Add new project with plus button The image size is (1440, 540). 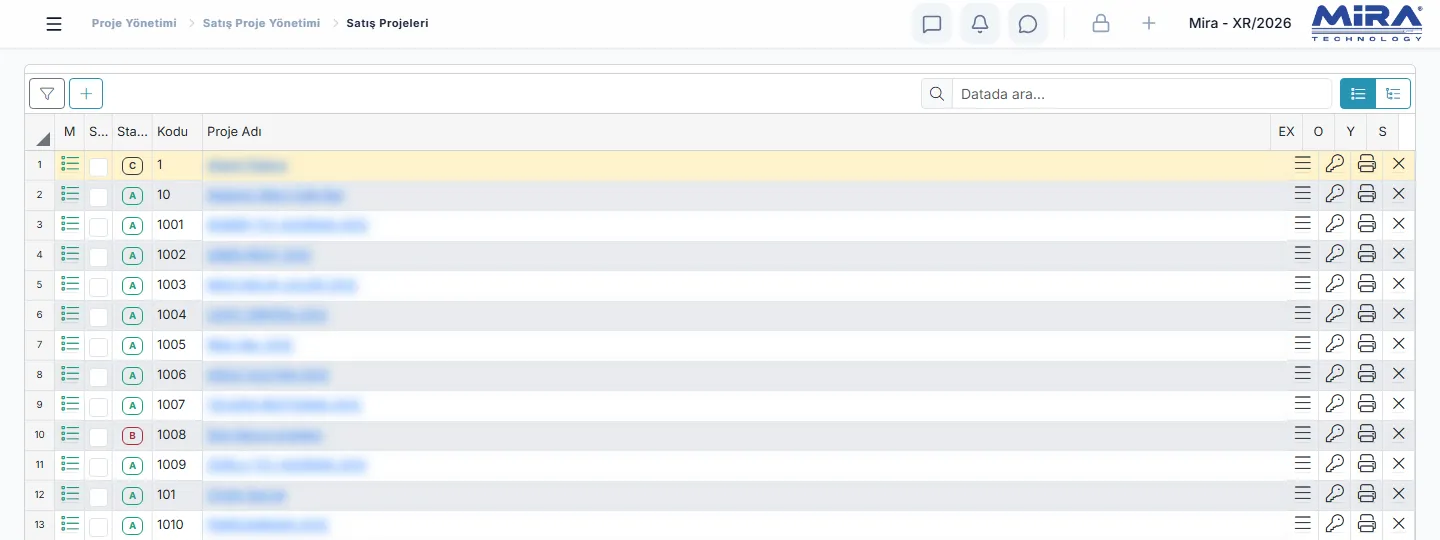(x=86, y=93)
